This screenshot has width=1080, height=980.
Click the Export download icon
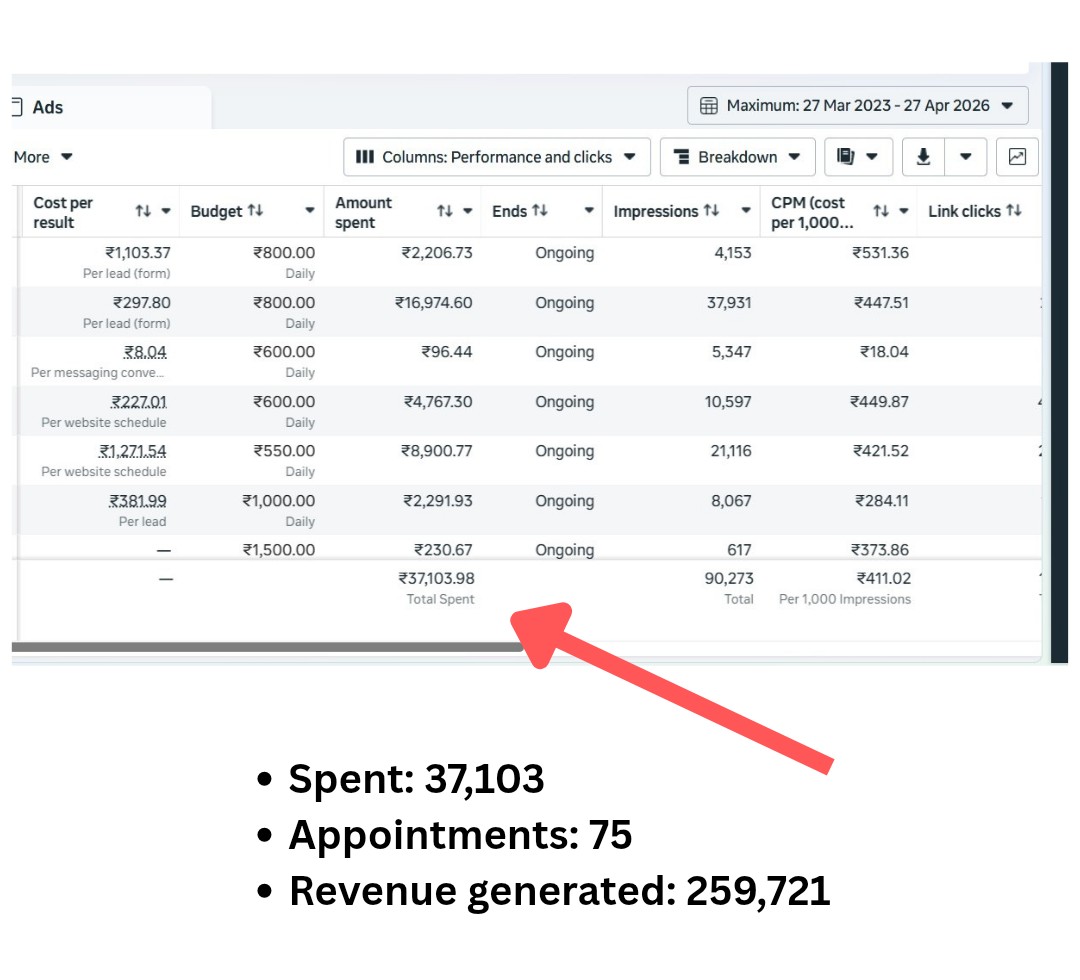pyautogui.click(x=923, y=157)
